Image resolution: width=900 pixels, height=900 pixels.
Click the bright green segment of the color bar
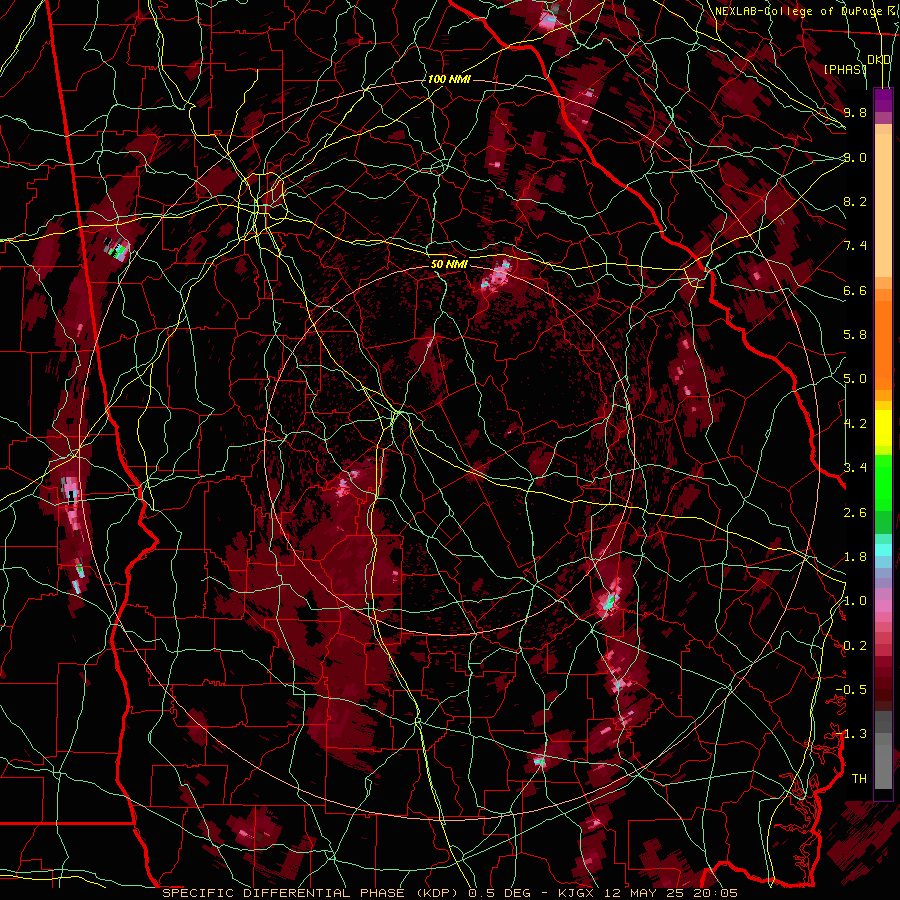883,481
